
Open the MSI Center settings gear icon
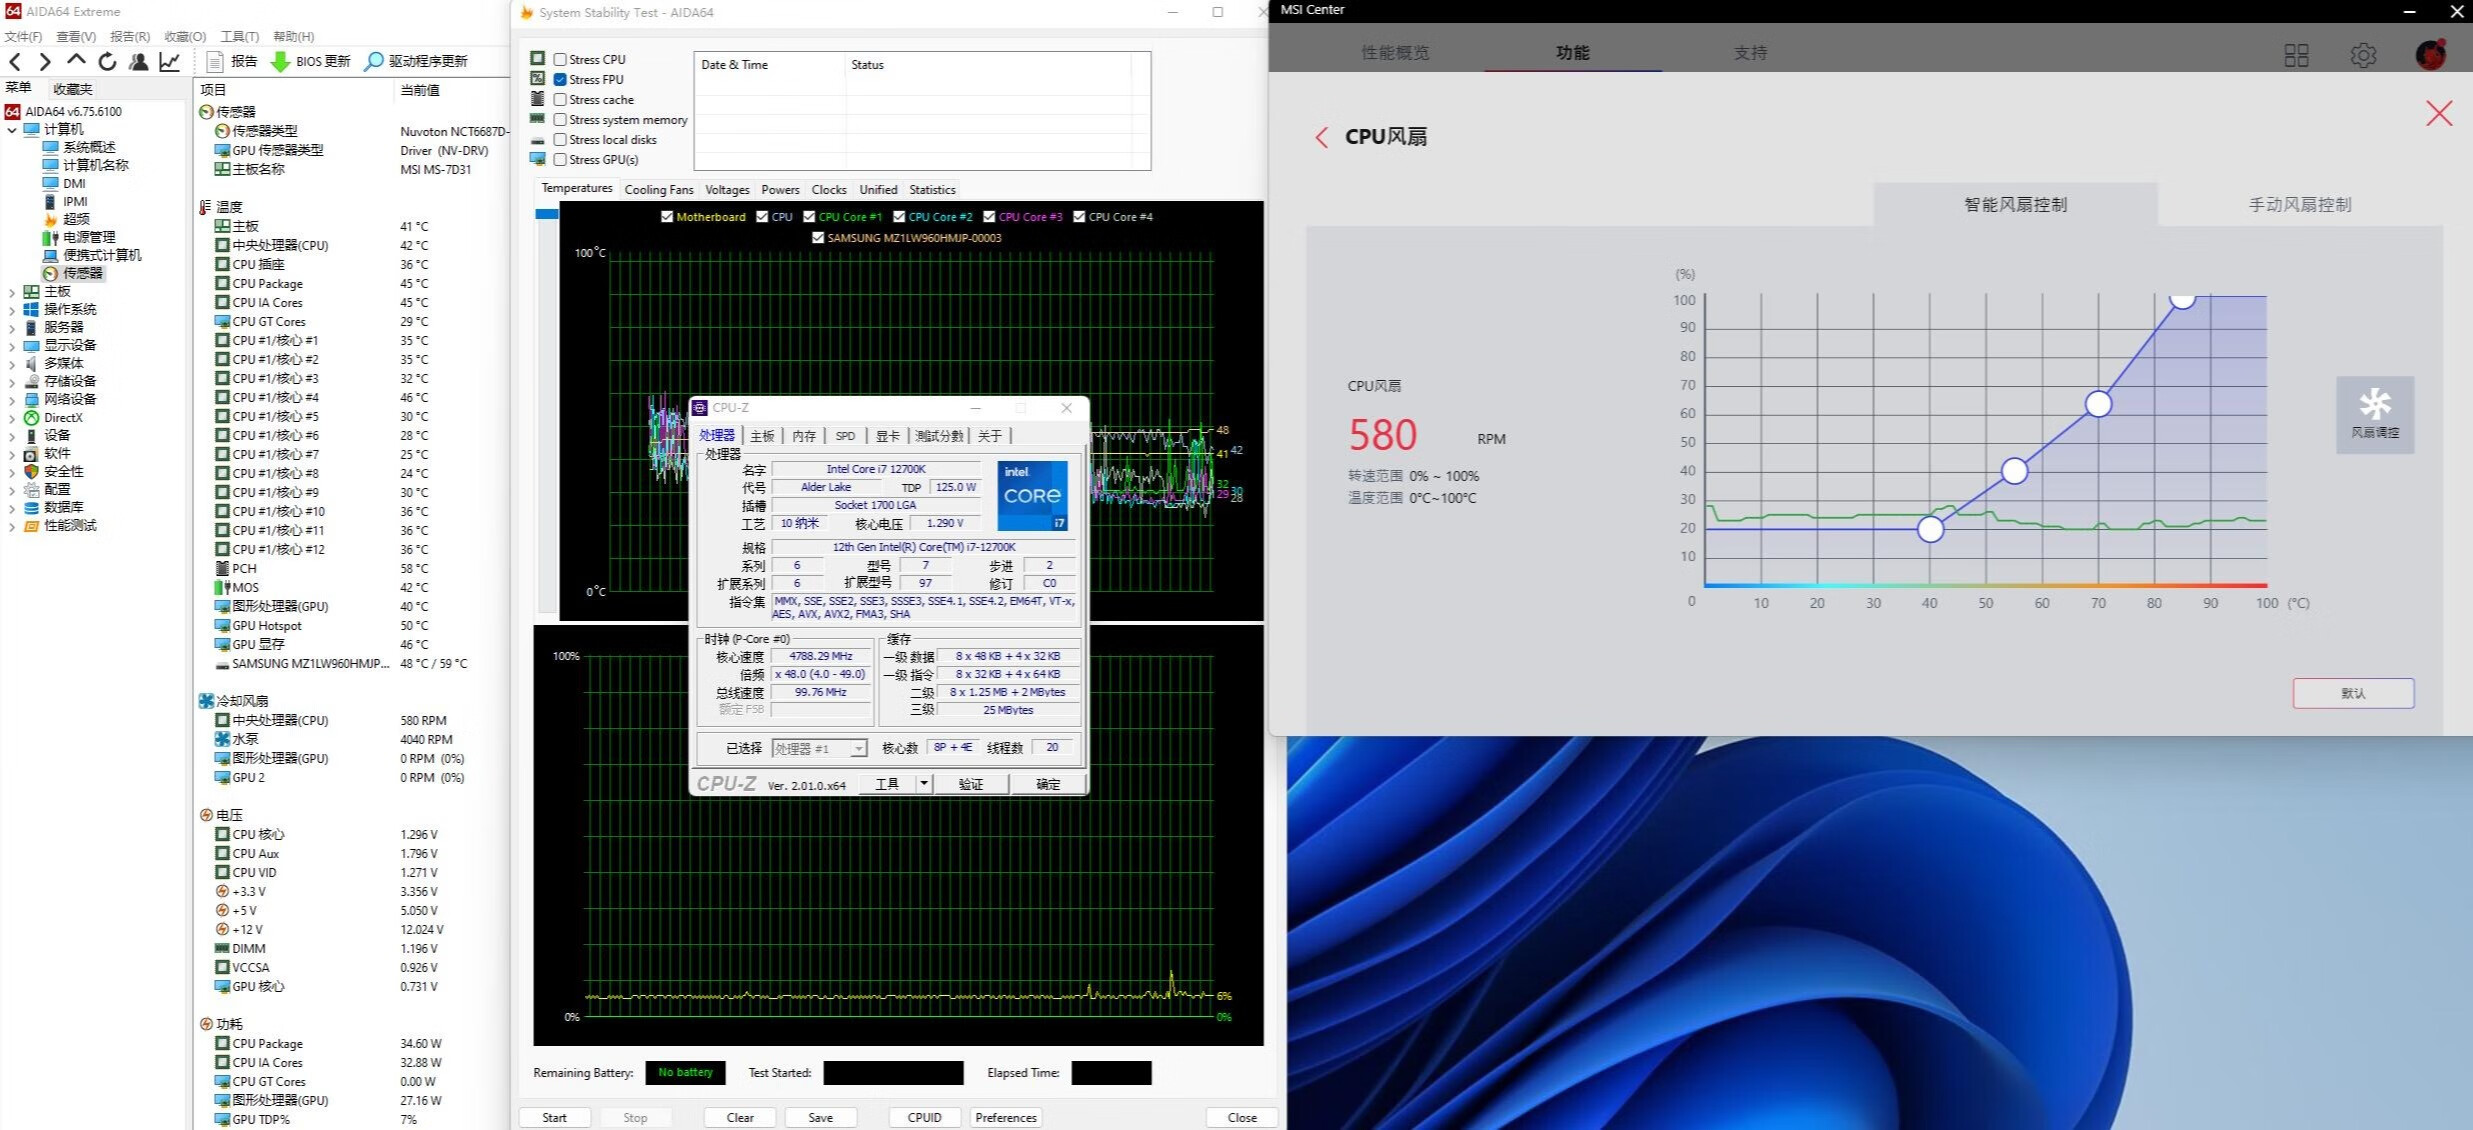click(x=2363, y=55)
